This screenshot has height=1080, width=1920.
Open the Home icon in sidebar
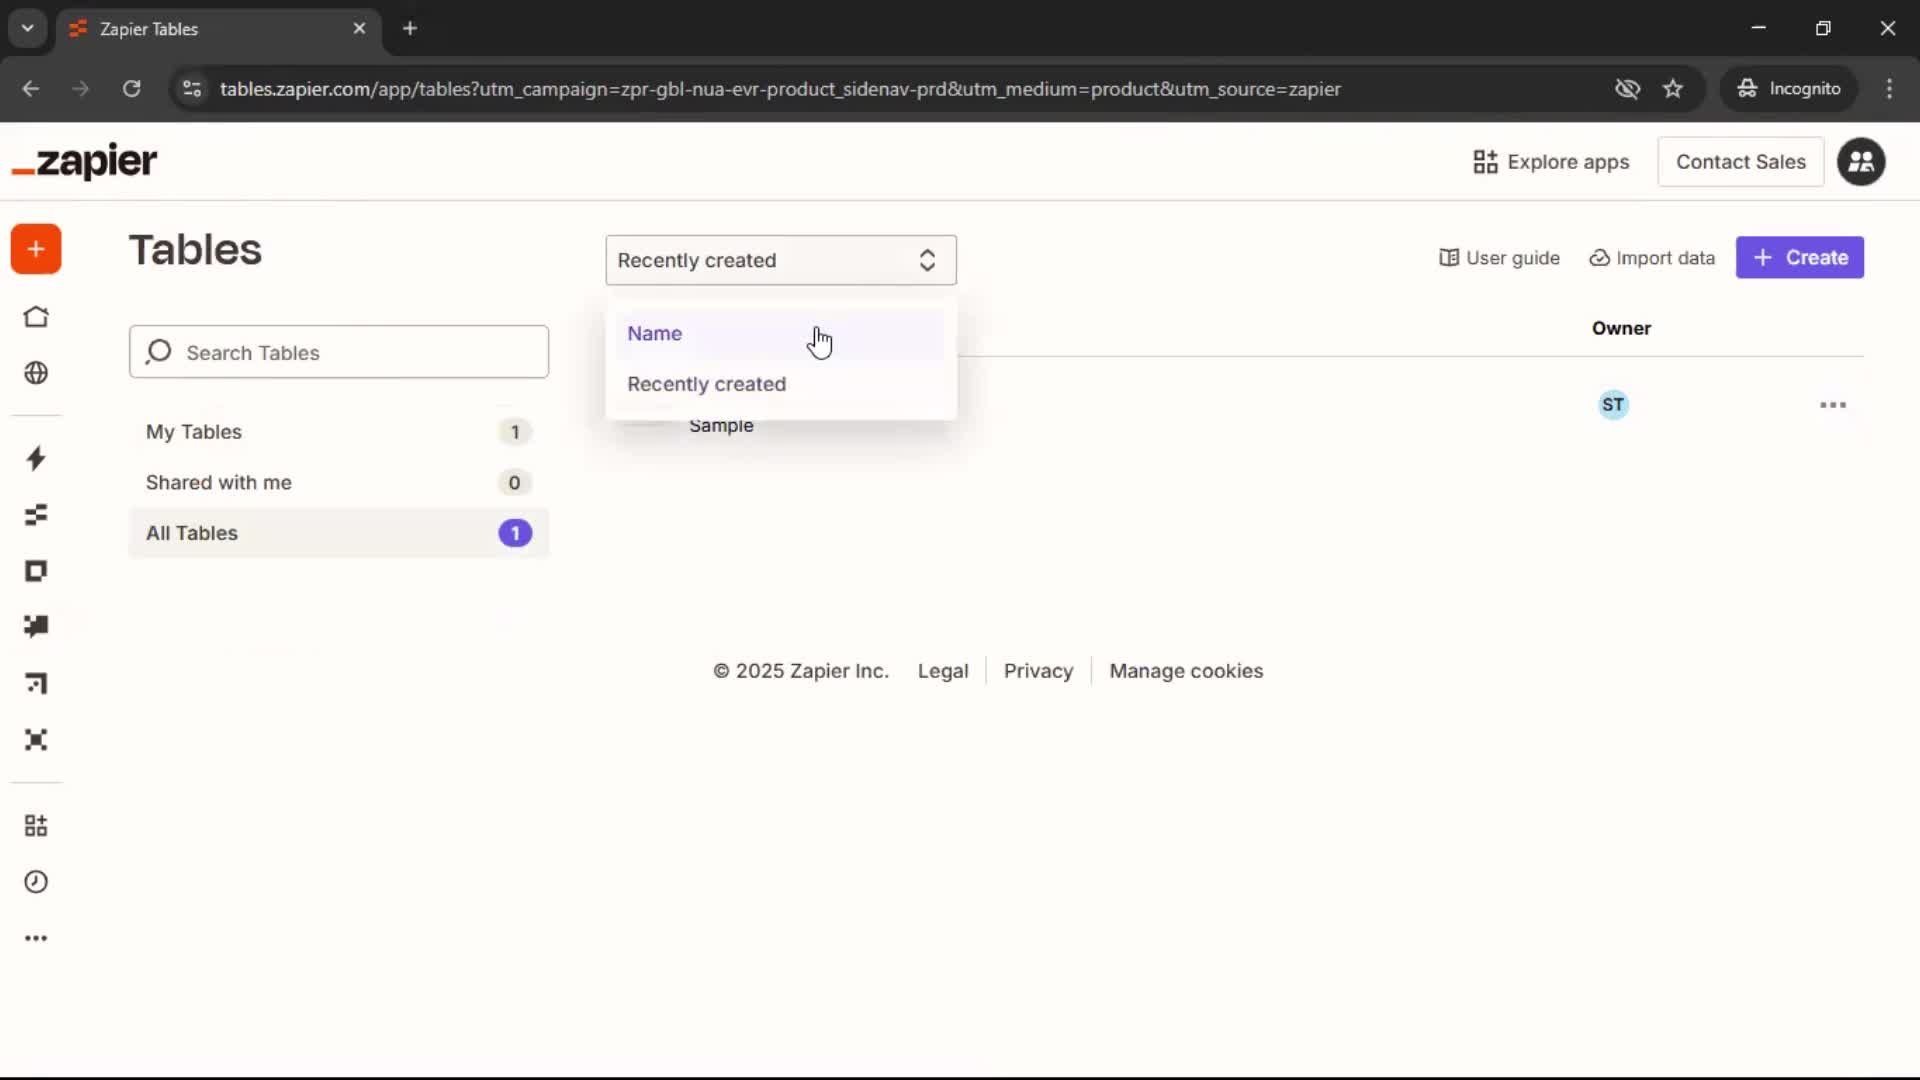point(36,317)
